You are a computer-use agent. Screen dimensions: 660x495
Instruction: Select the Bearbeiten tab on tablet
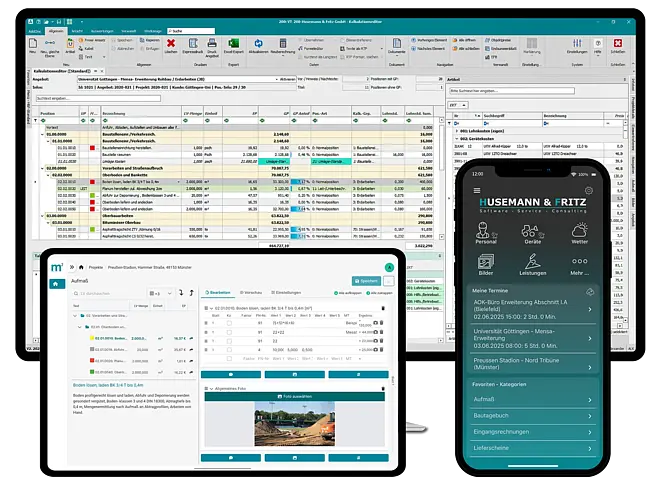coord(218,293)
